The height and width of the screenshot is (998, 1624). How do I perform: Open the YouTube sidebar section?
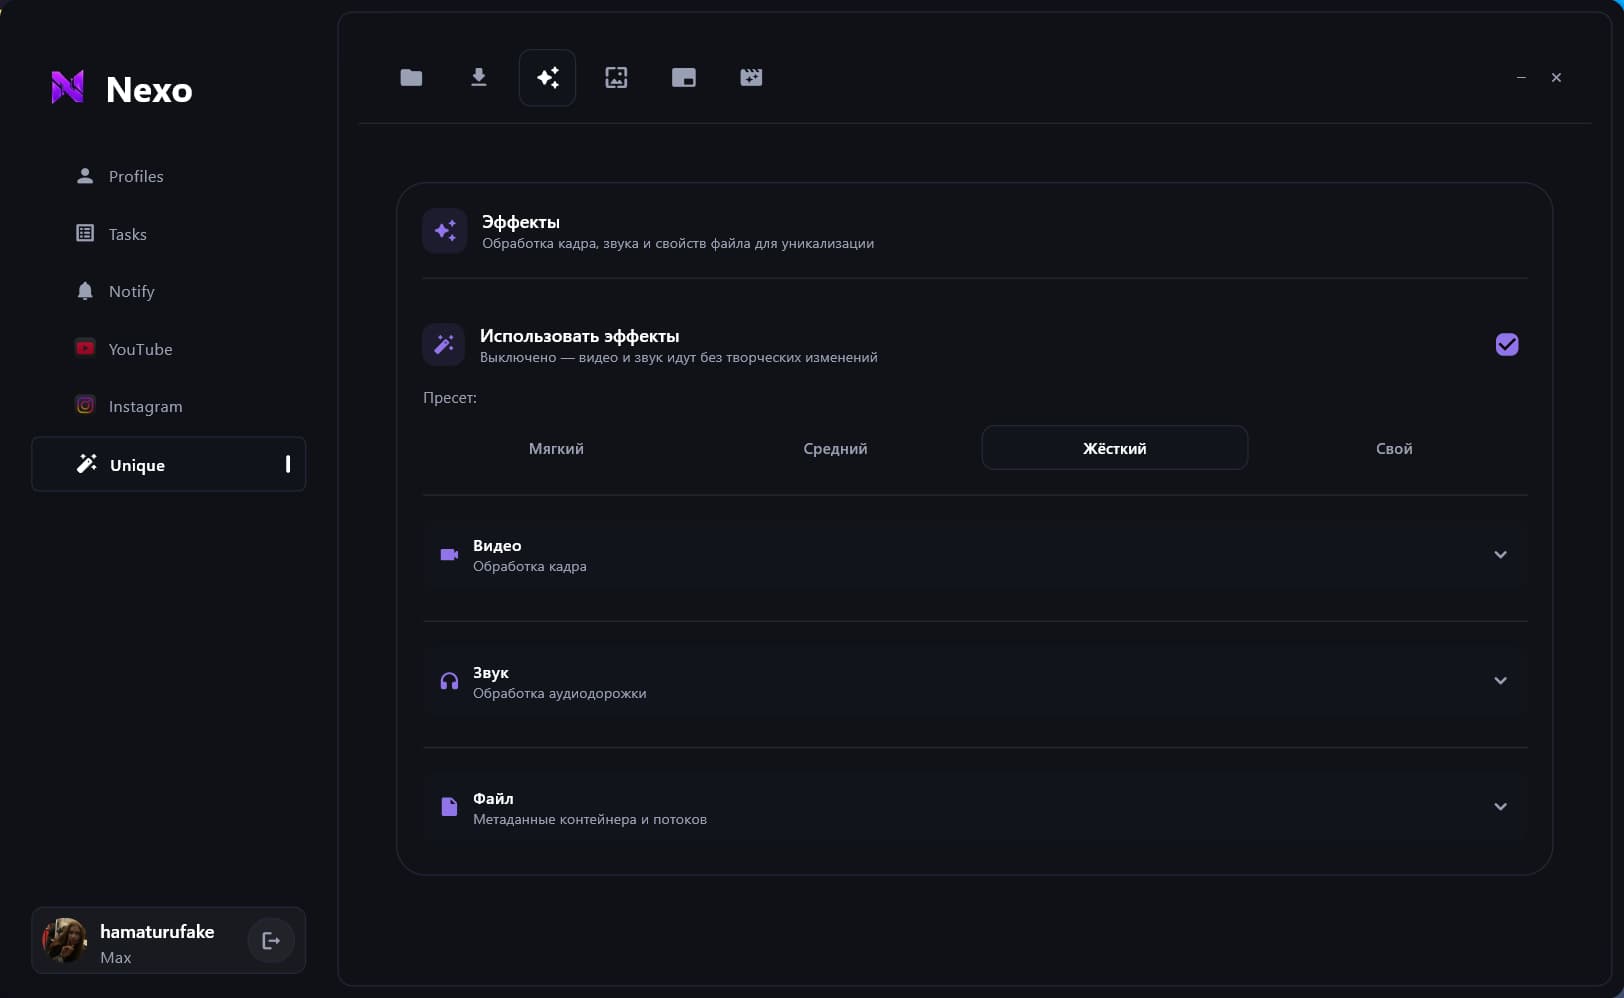(x=168, y=349)
